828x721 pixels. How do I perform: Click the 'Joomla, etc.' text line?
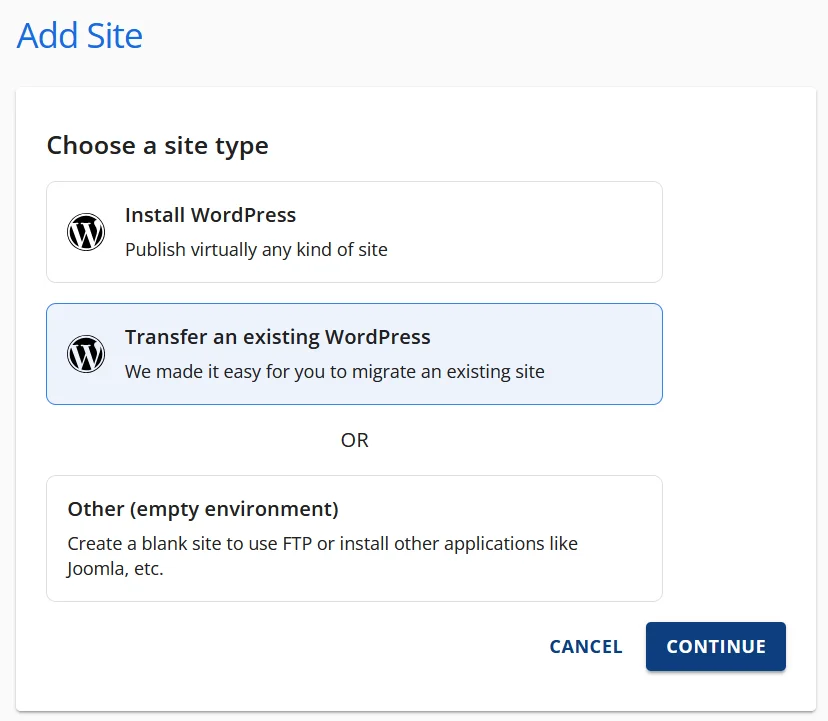pyautogui.click(x=115, y=569)
